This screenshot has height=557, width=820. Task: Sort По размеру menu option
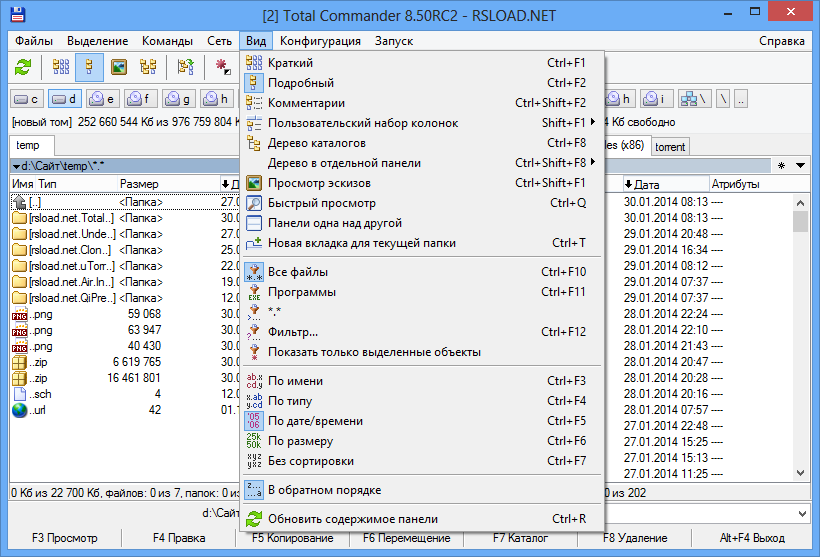(422, 441)
